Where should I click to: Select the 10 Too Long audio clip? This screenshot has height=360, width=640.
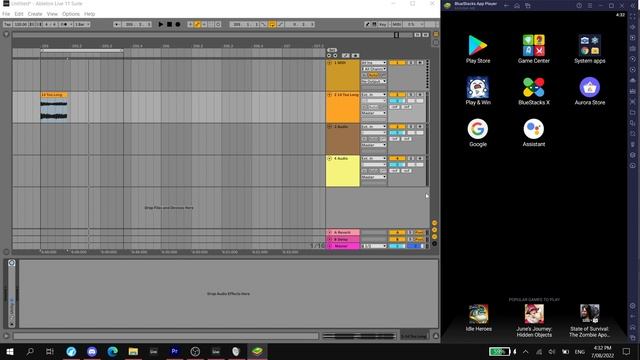pos(54,107)
